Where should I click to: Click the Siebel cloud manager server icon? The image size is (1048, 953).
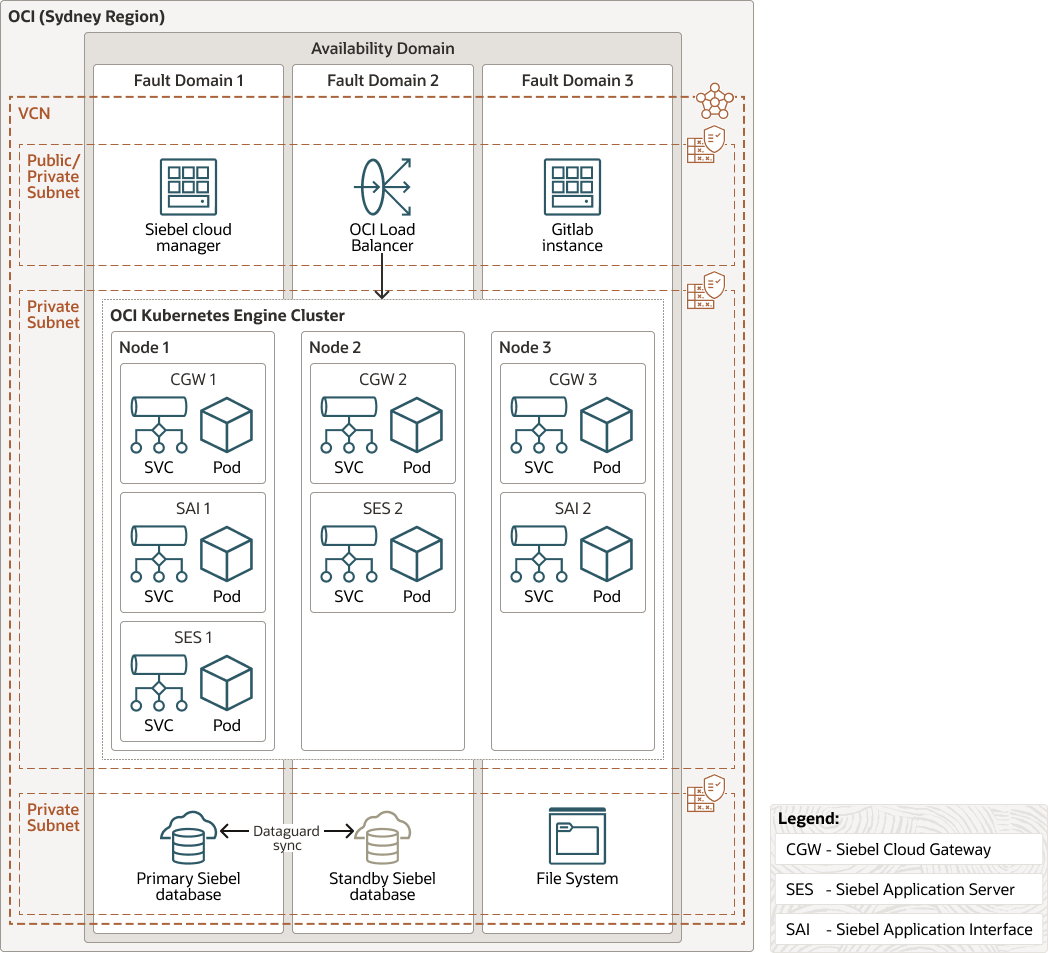click(x=188, y=187)
